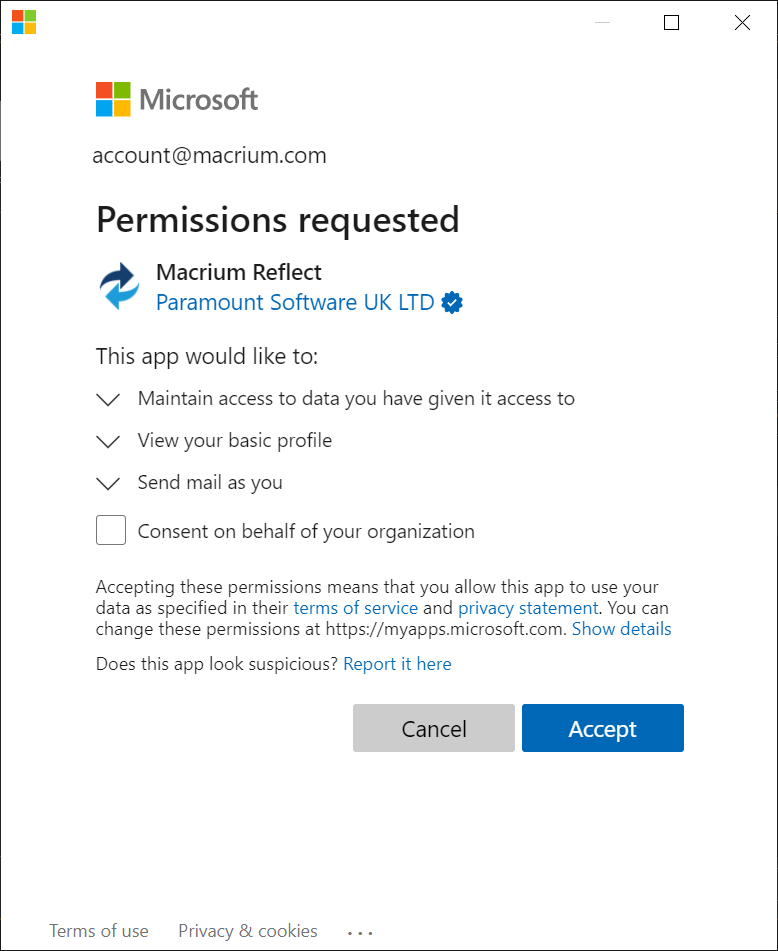Close the permissions dialog window

[742, 23]
